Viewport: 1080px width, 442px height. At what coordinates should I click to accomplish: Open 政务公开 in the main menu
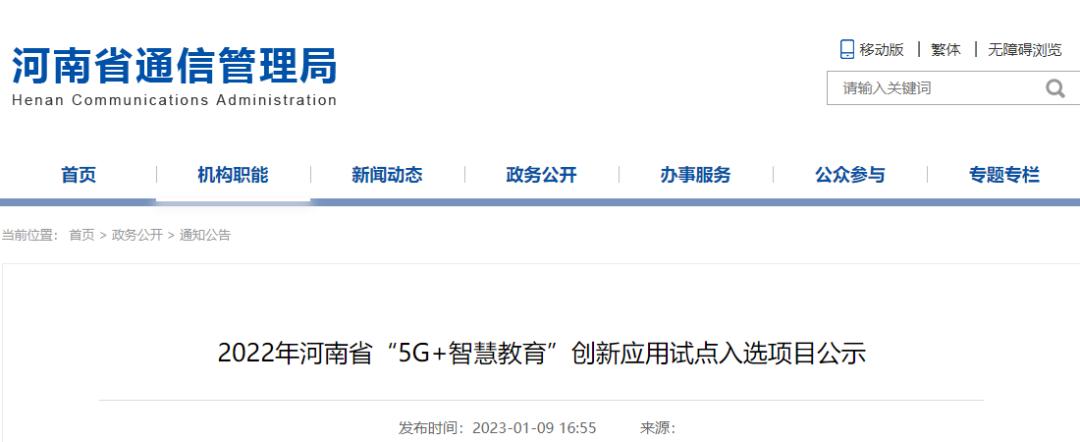[541, 175]
